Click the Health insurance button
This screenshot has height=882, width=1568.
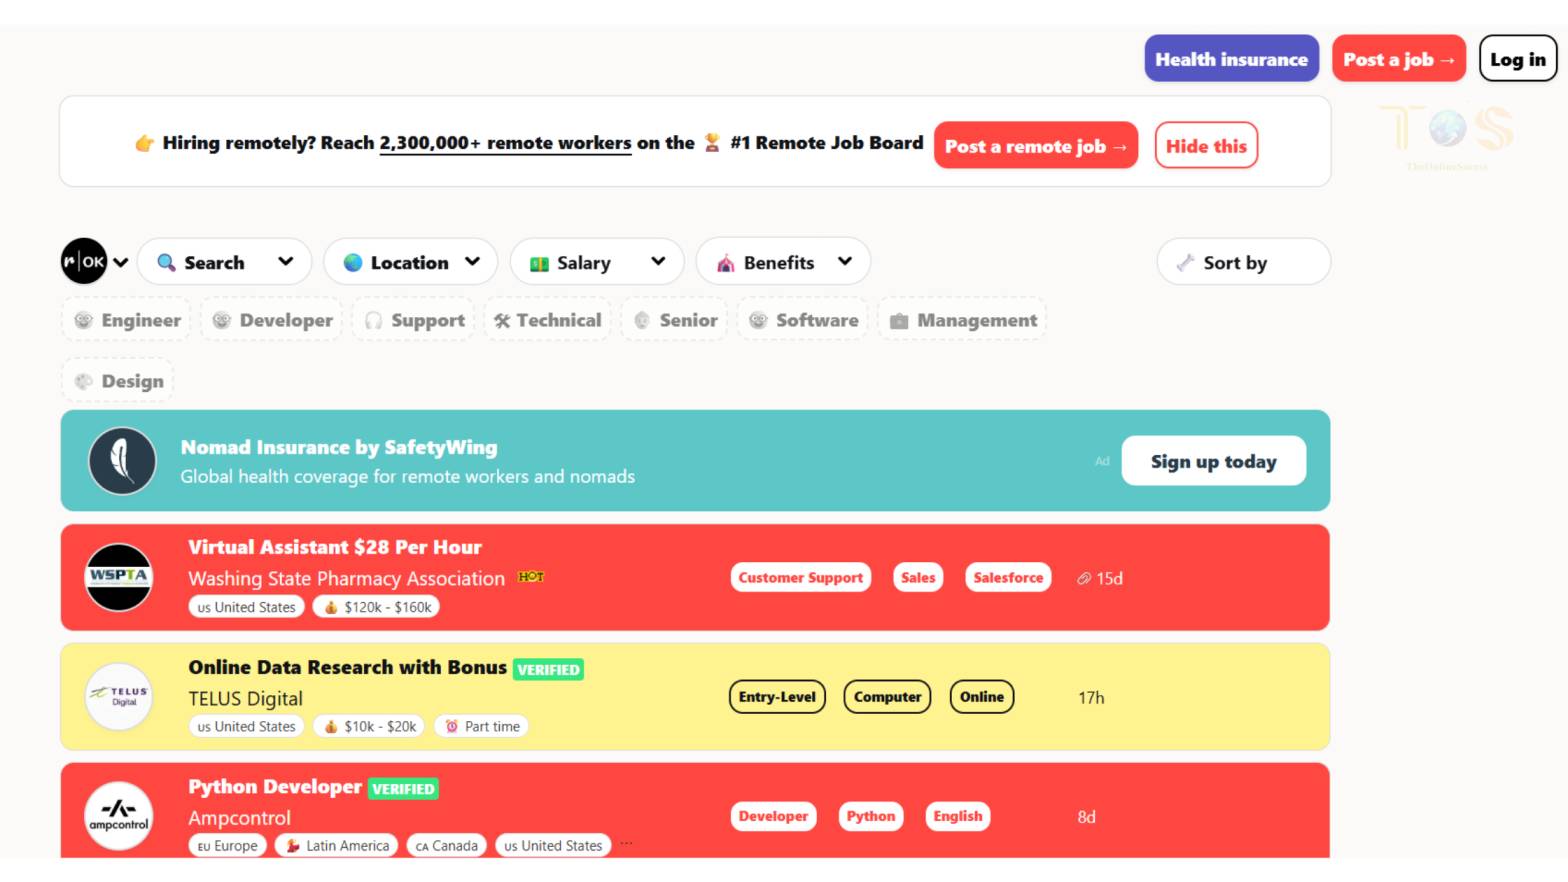click(x=1232, y=59)
